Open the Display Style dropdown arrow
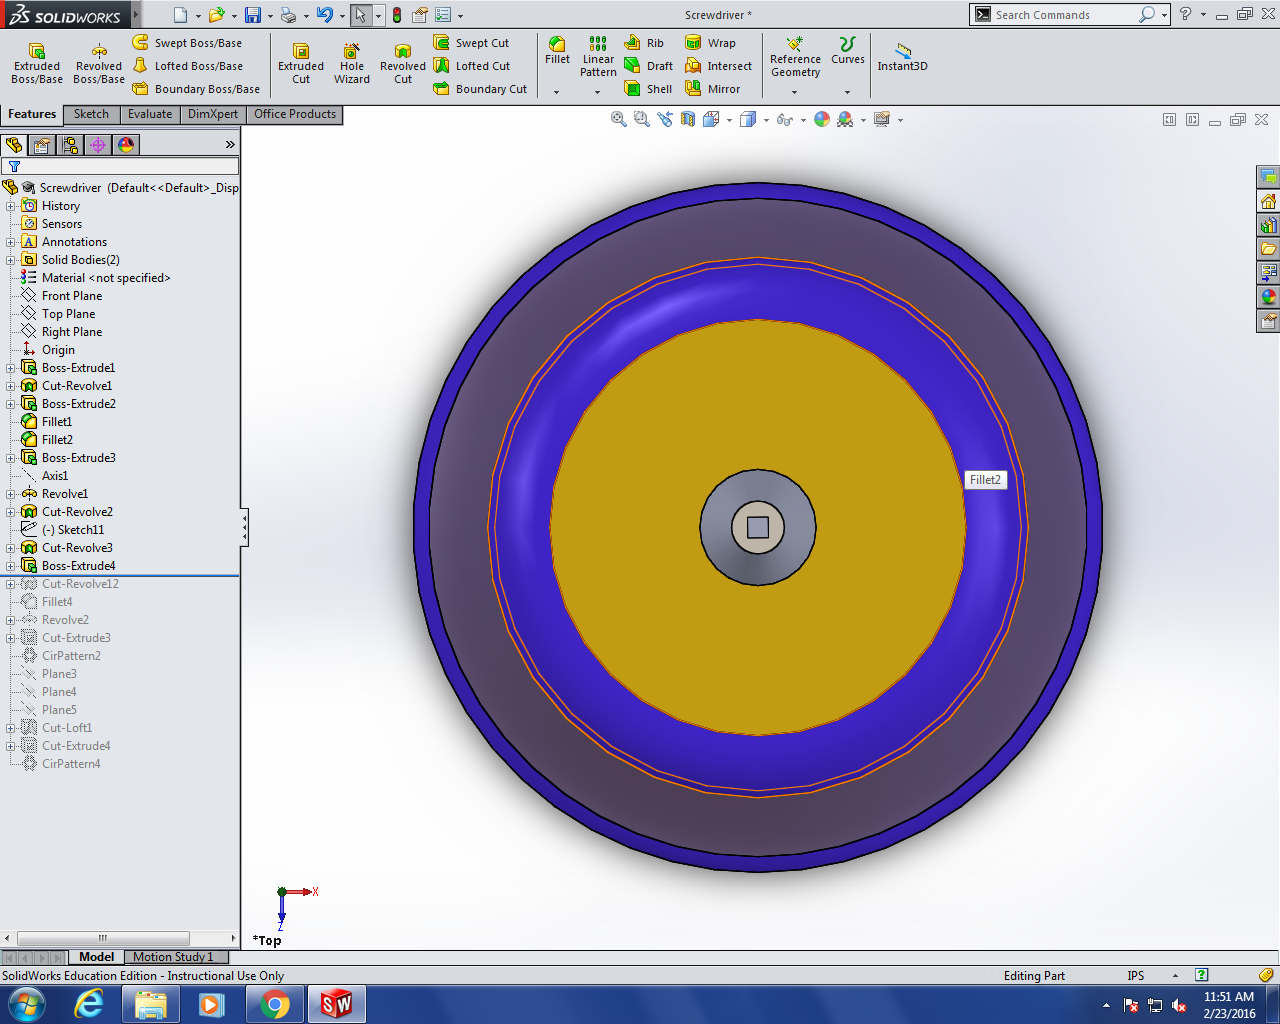1280x1024 pixels. click(766, 121)
